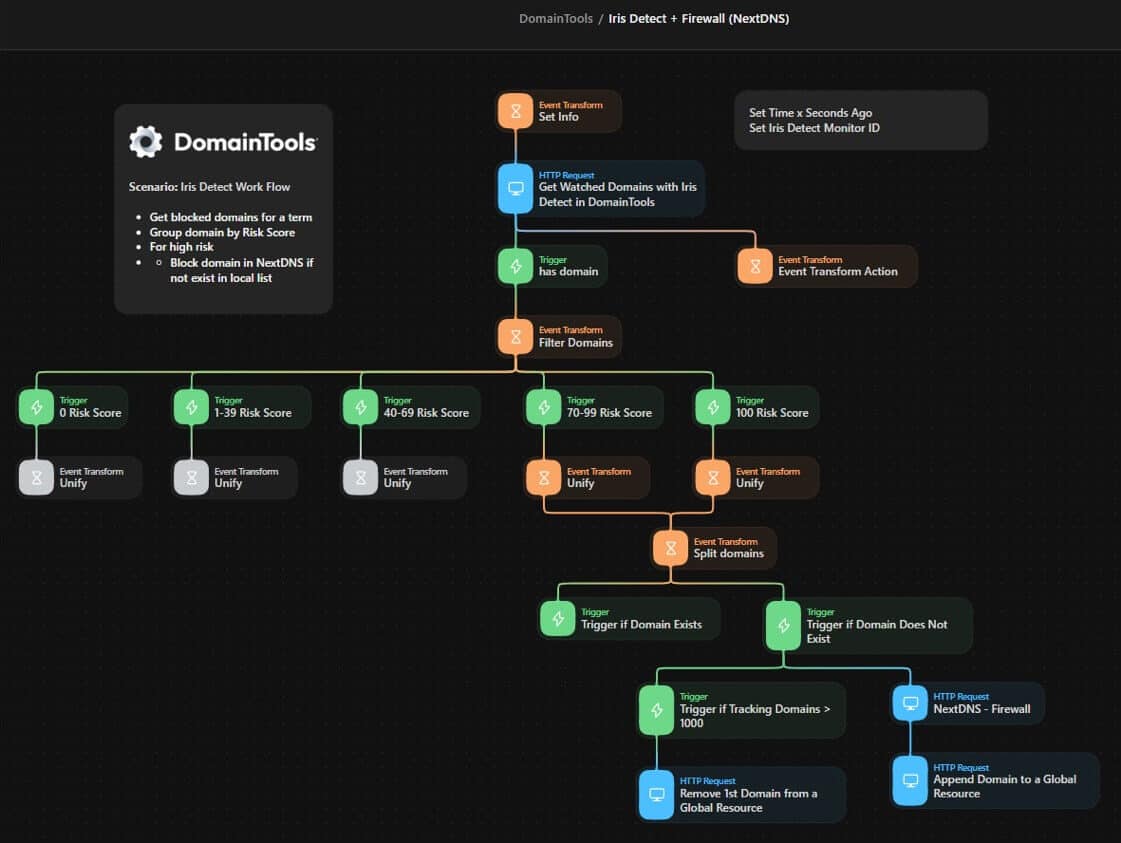Click Trigger if Domain Exists lightning icon
The width and height of the screenshot is (1121, 843).
click(x=558, y=618)
